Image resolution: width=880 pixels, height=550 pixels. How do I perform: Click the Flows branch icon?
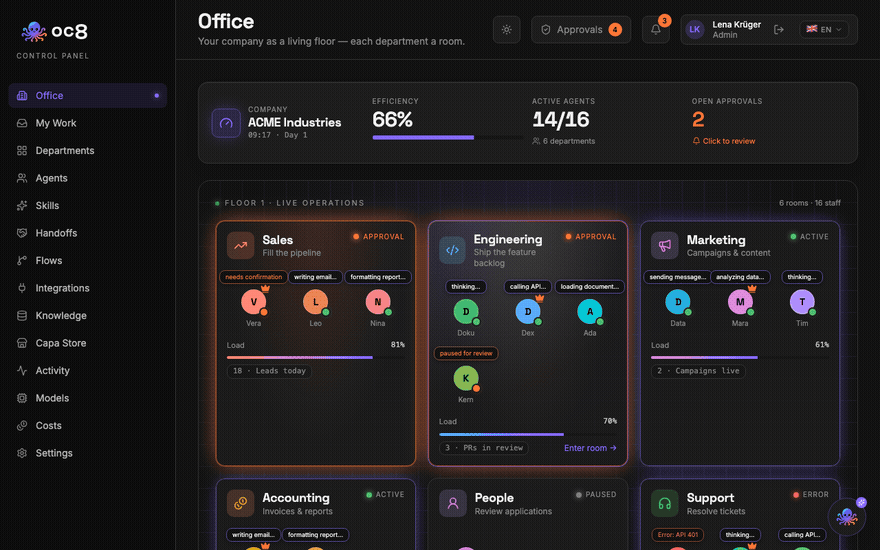coord(22,260)
